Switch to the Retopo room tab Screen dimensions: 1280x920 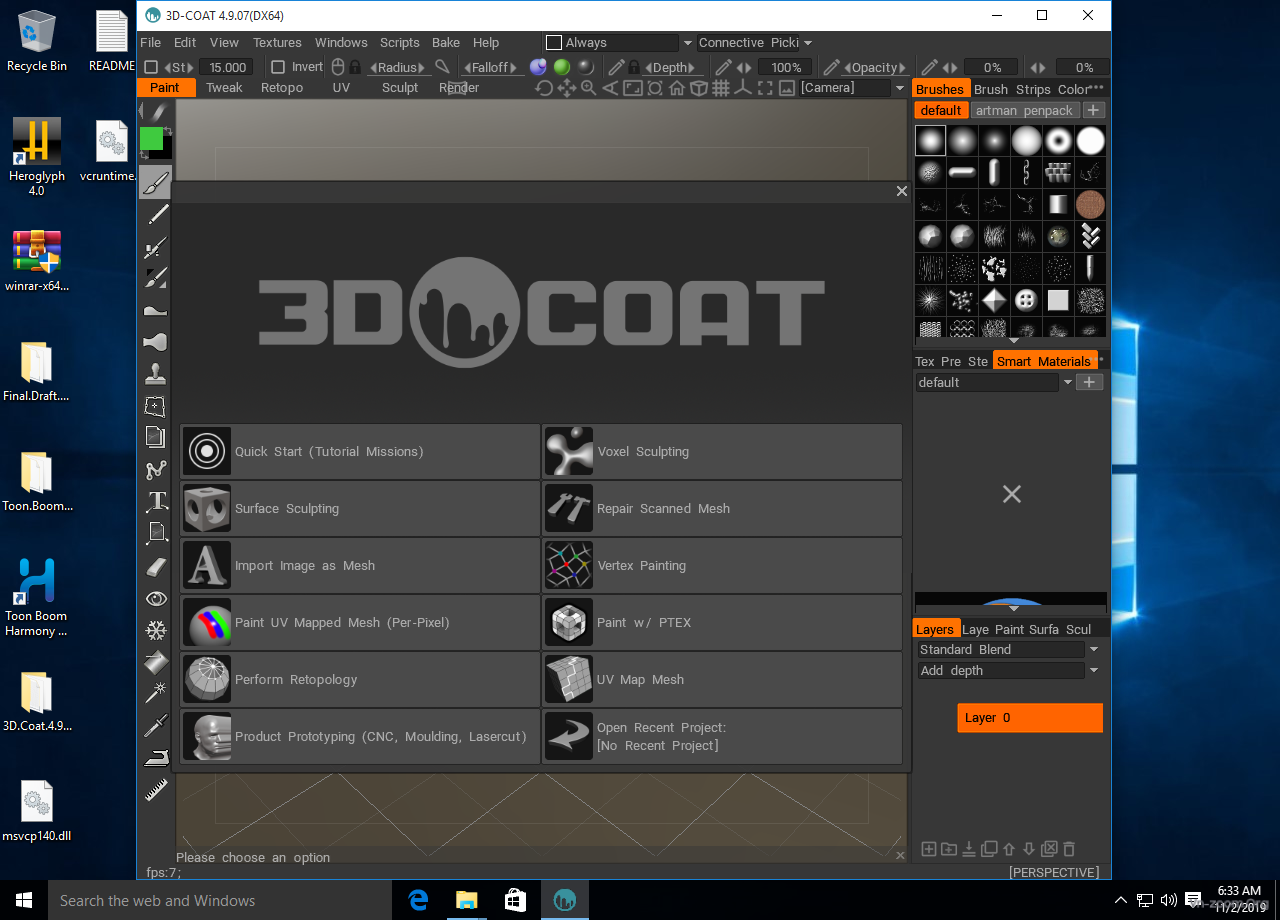[x=282, y=88]
